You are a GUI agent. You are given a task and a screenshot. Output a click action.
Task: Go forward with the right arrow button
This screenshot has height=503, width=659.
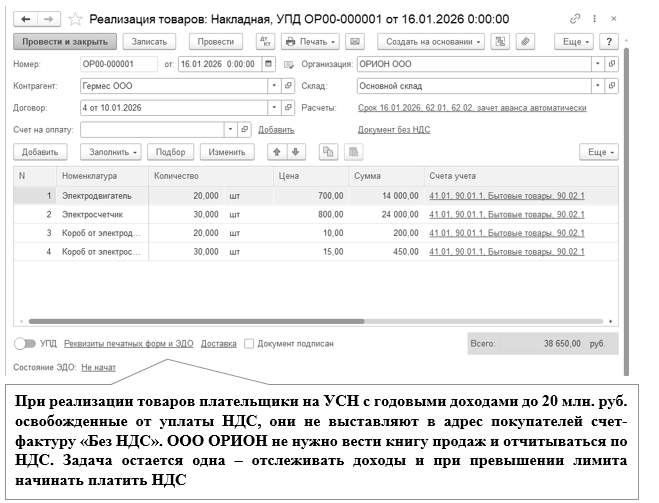[x=49, y=19]
